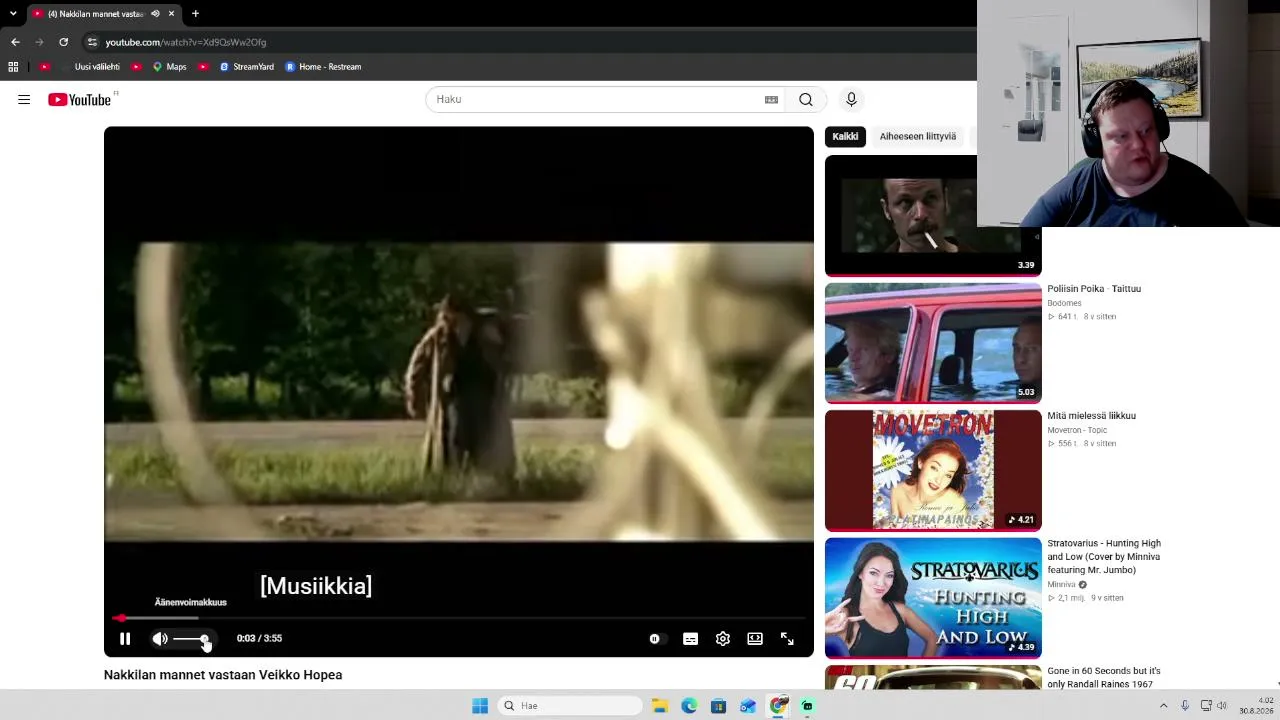Image resolution: width=1280 pixels, height=720 pixels.
Task: Open the network and volume quick settings
Action: [x=1213, y=706]
